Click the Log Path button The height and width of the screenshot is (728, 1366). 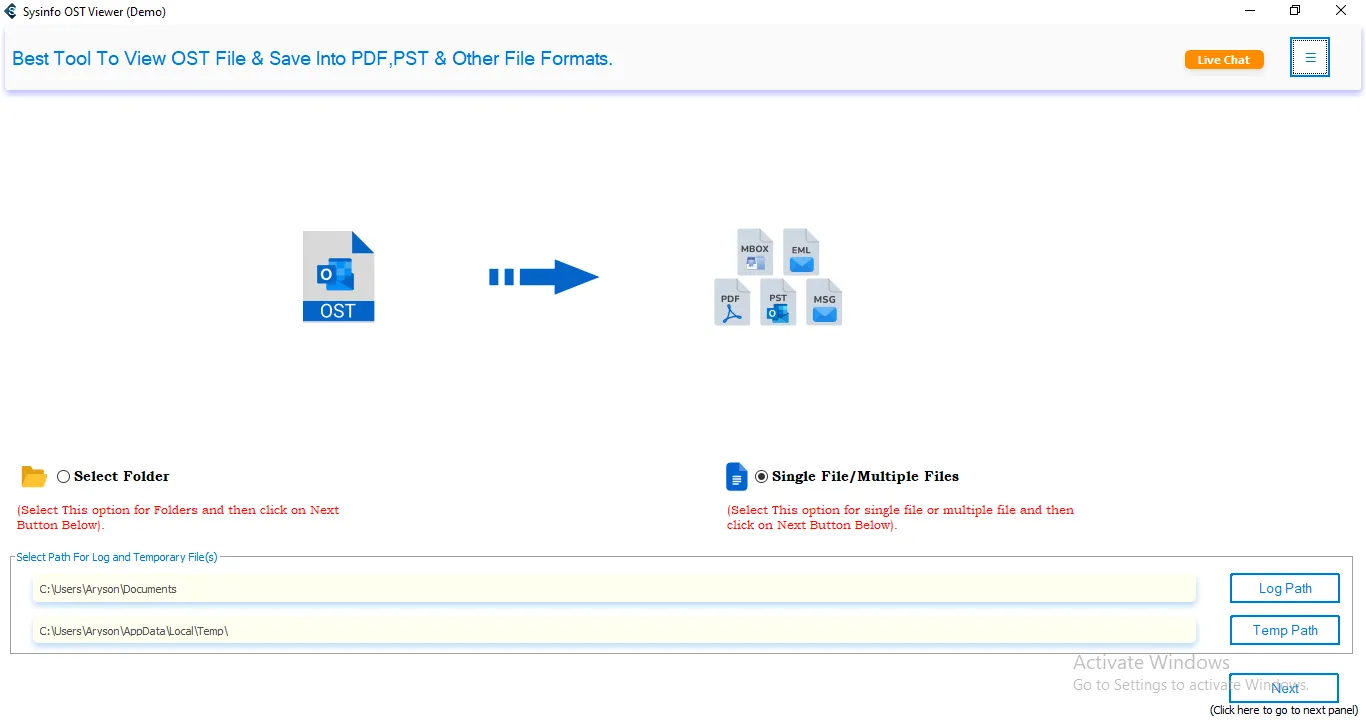[1285, 588]
